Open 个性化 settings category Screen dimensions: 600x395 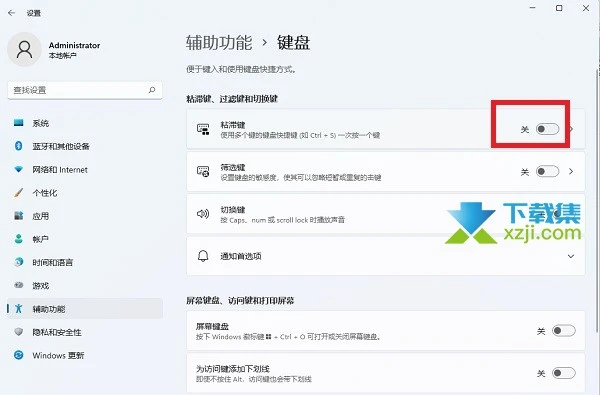[x=85, y=193]
